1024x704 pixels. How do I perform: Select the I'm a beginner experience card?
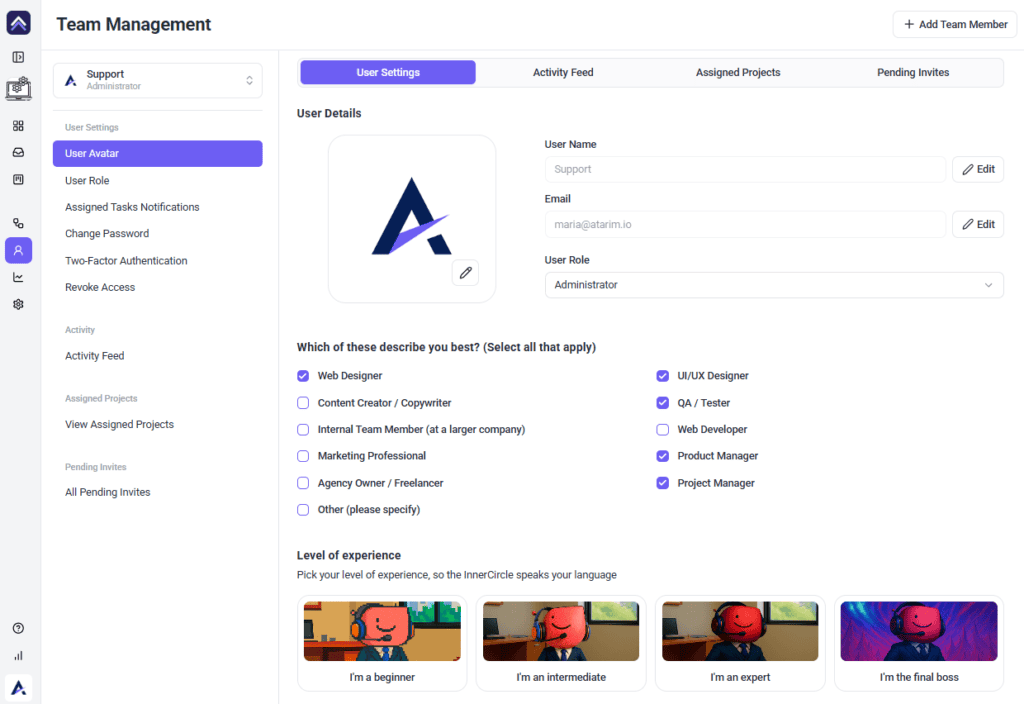(x=382, y=643)
